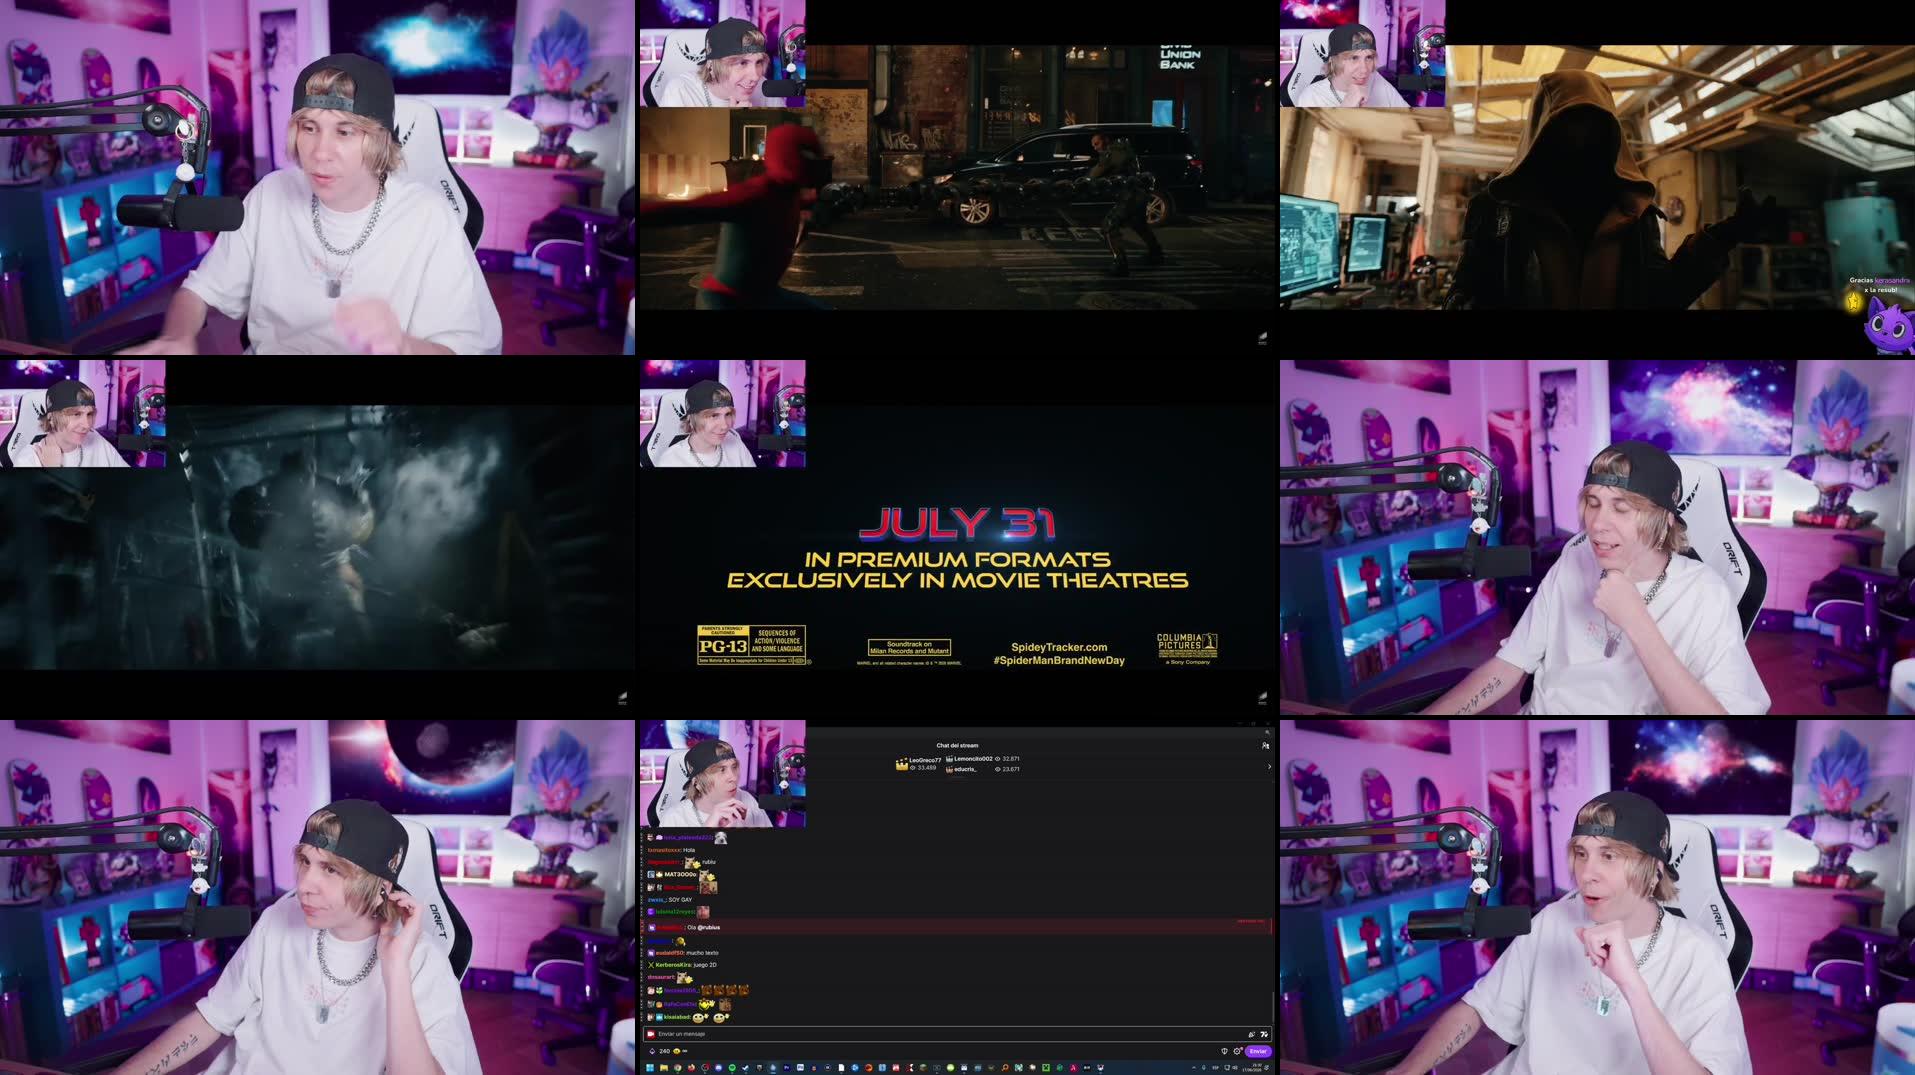Open channel points balance showing 240
The height and width of the screenshot is (1075, 1915).
click(x=661, y=1051)
